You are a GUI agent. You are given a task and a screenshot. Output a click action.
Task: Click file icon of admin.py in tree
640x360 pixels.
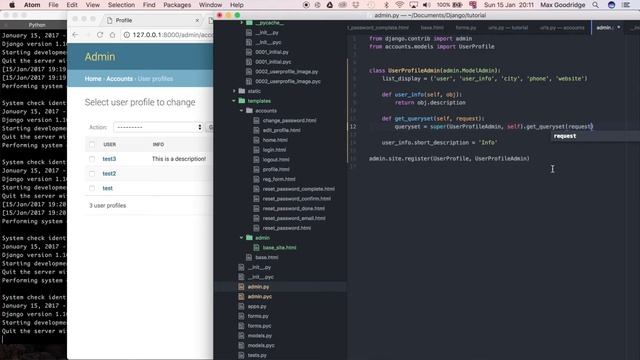pyautogui.click(x=241, y=287)
